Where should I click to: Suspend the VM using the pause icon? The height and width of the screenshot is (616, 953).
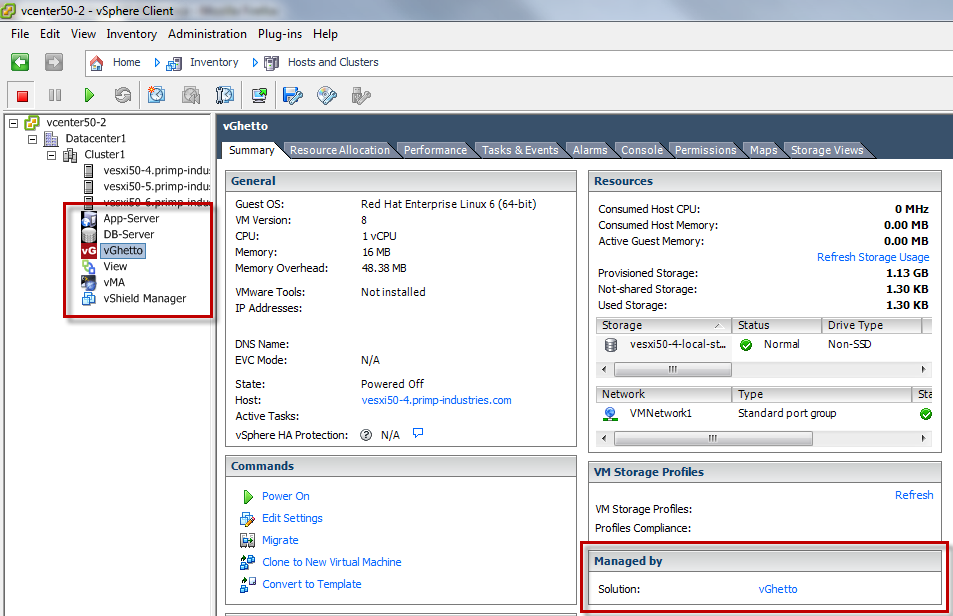click(x=56, y=95)
